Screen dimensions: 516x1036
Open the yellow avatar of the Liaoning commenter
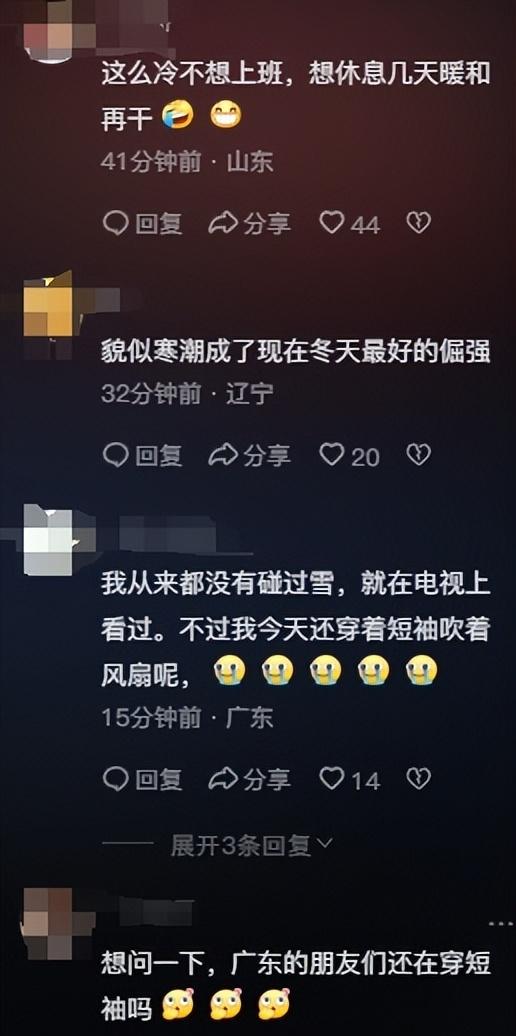[50, 309]
